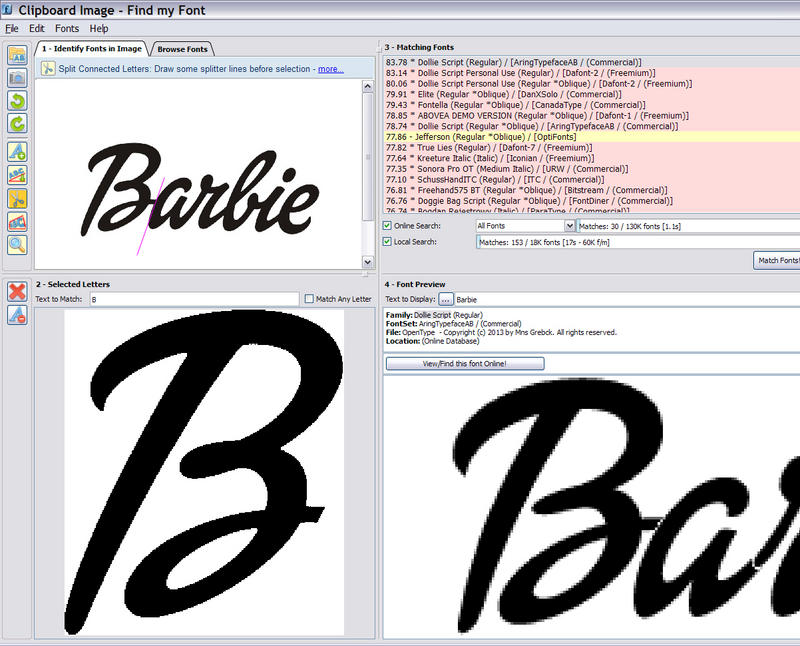Click the 'Family: Dollie Script (Regular)' info line

[x=434, y=315]
